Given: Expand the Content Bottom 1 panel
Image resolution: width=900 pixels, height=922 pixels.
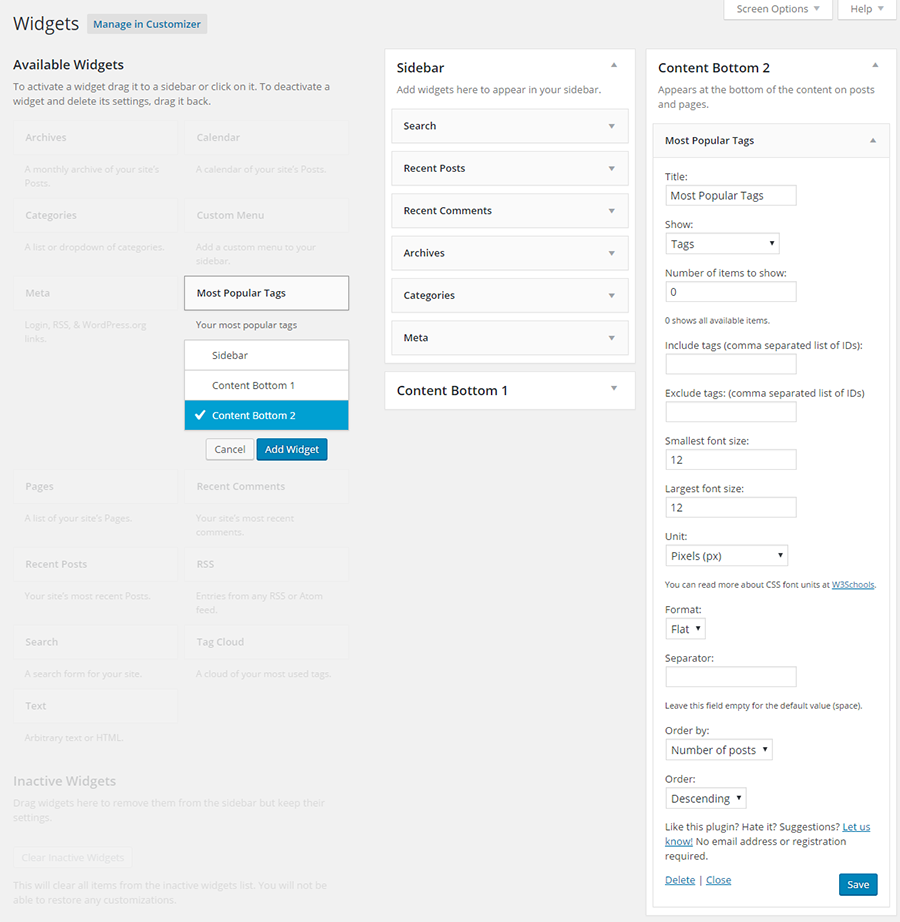Looking at the screenshot, I should 613,389.
